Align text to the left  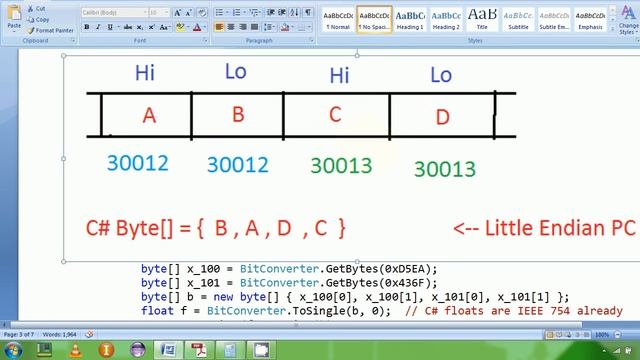pos(219,27)
